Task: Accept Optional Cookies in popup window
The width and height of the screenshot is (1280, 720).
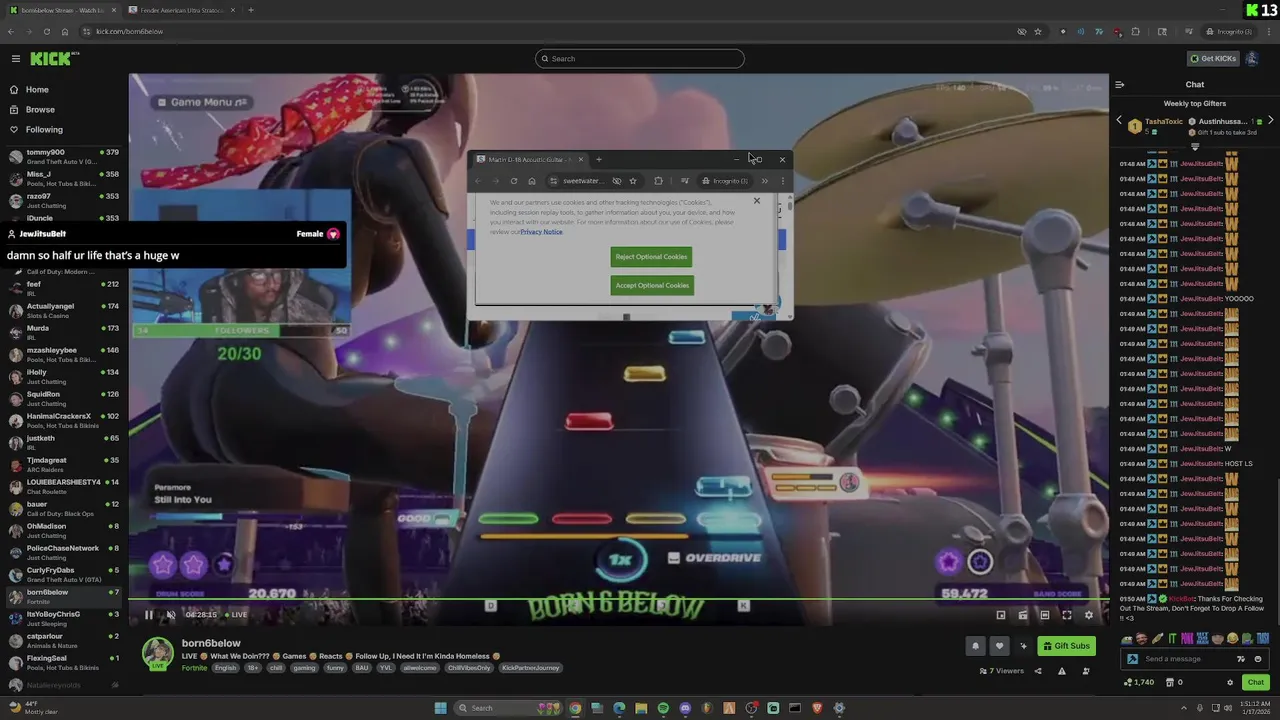Action: pyautogui.click(x=651, y=285)
